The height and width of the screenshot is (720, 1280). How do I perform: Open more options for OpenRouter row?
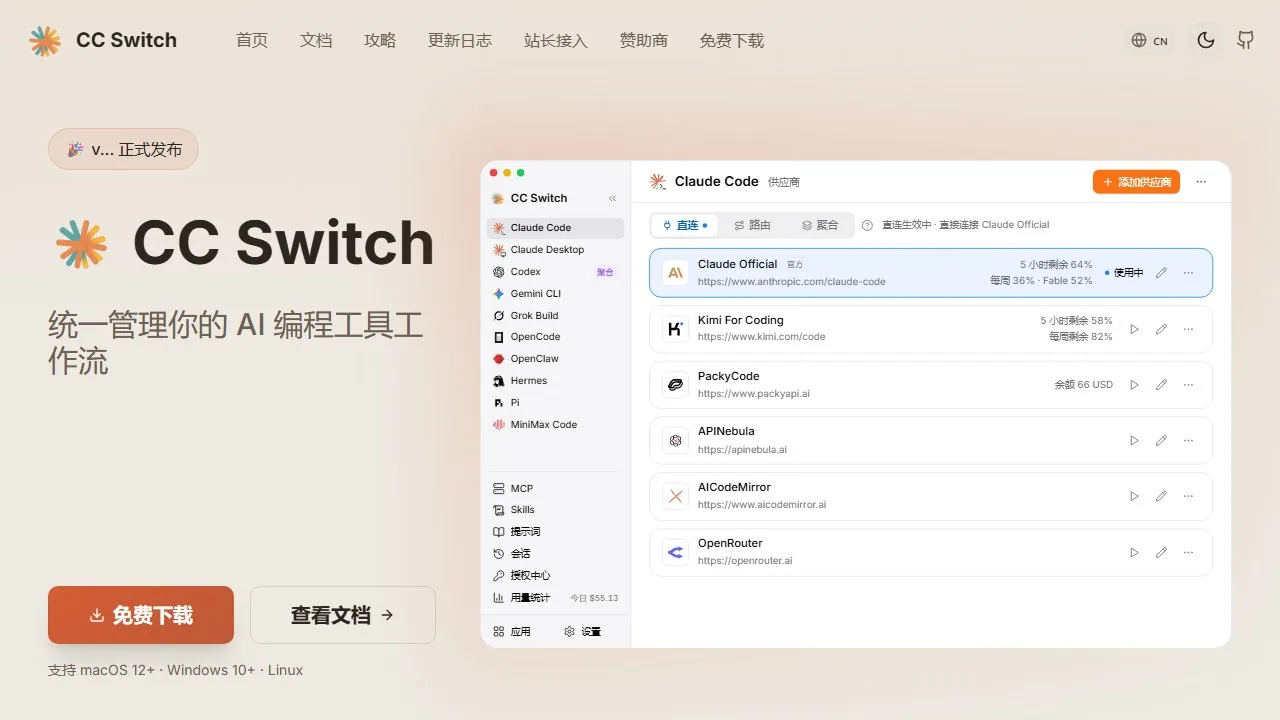1188,552
